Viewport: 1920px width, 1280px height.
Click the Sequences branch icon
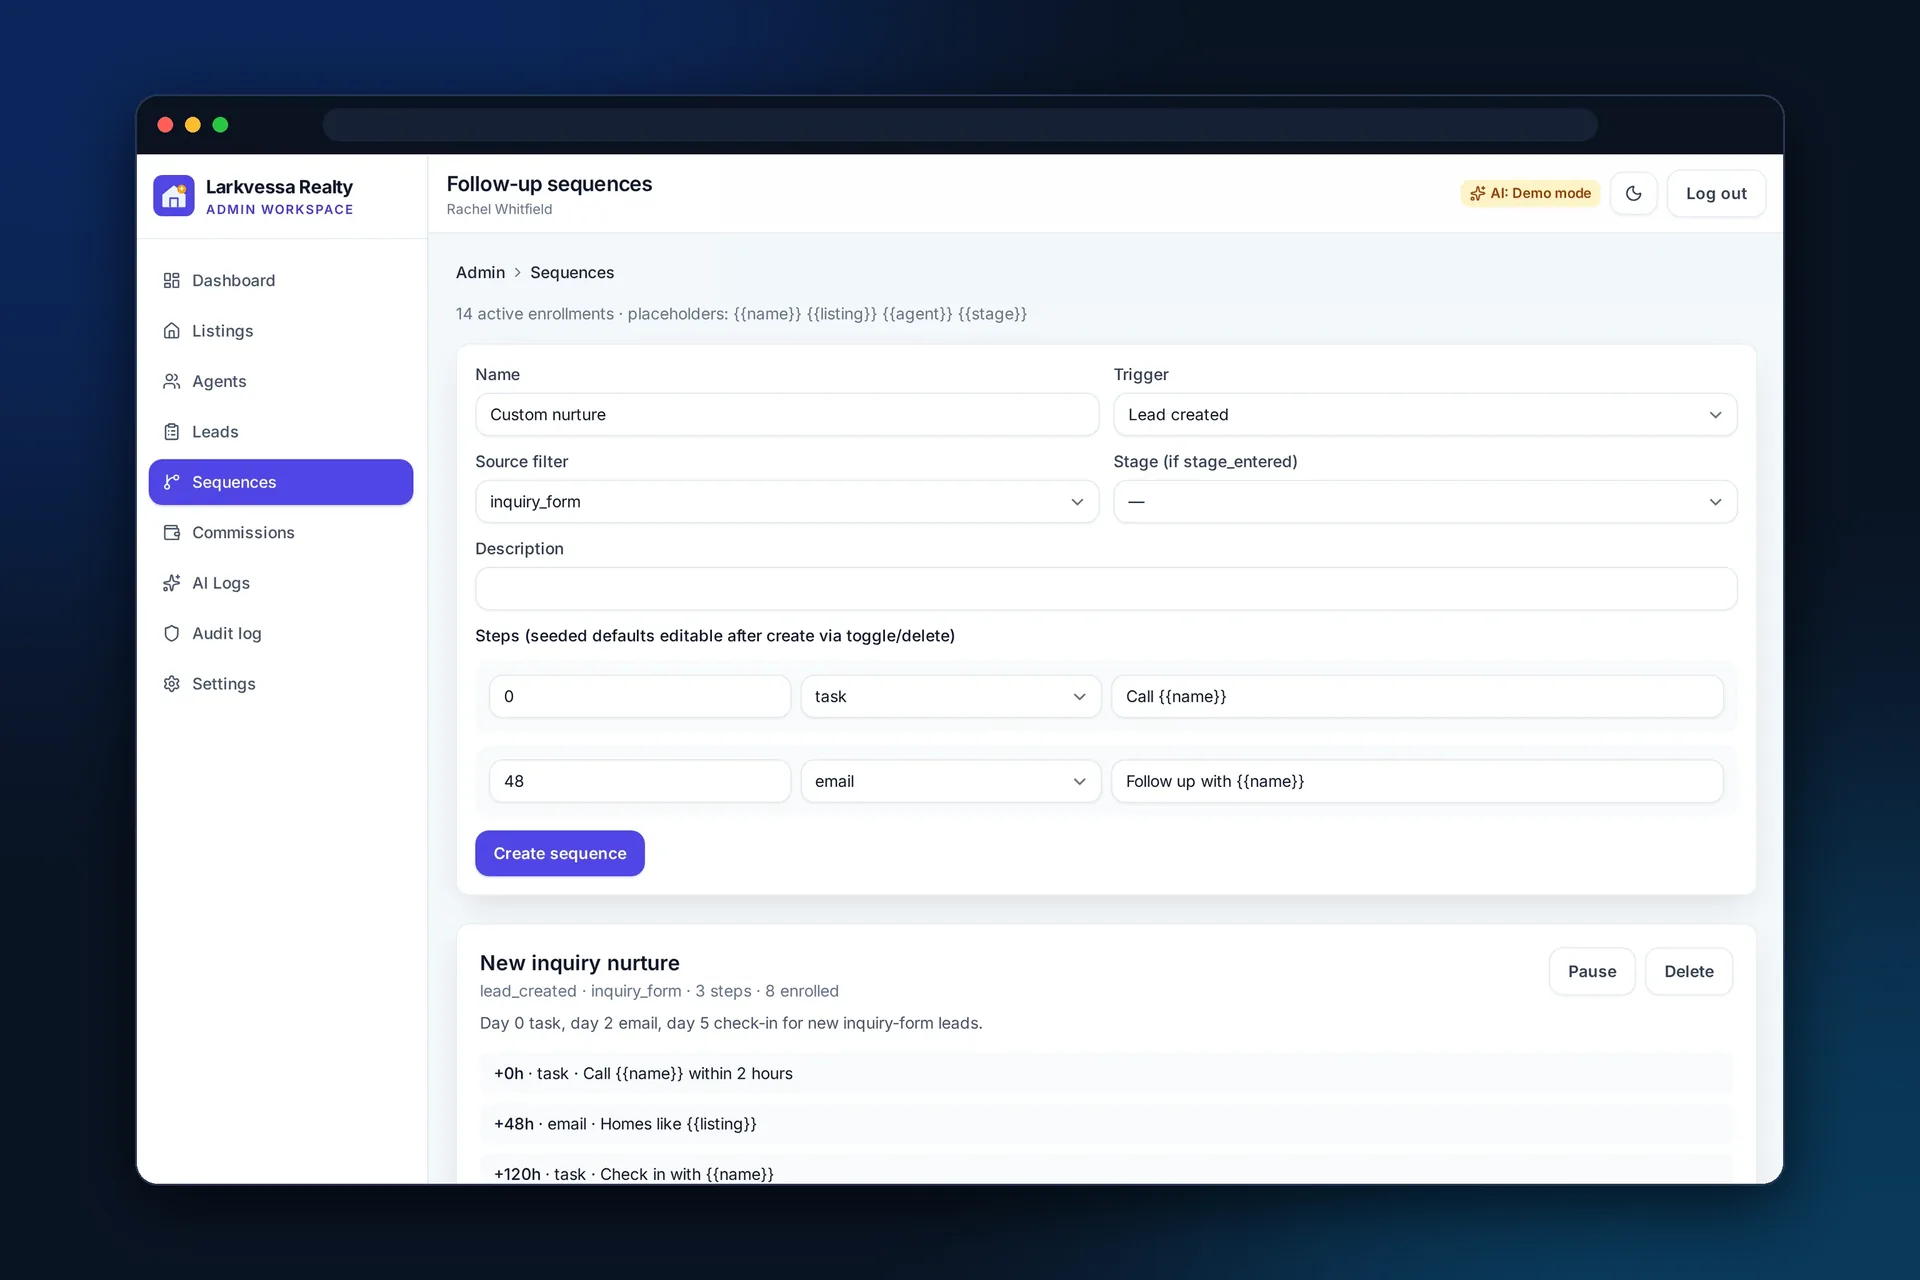[x=172, y=482]
